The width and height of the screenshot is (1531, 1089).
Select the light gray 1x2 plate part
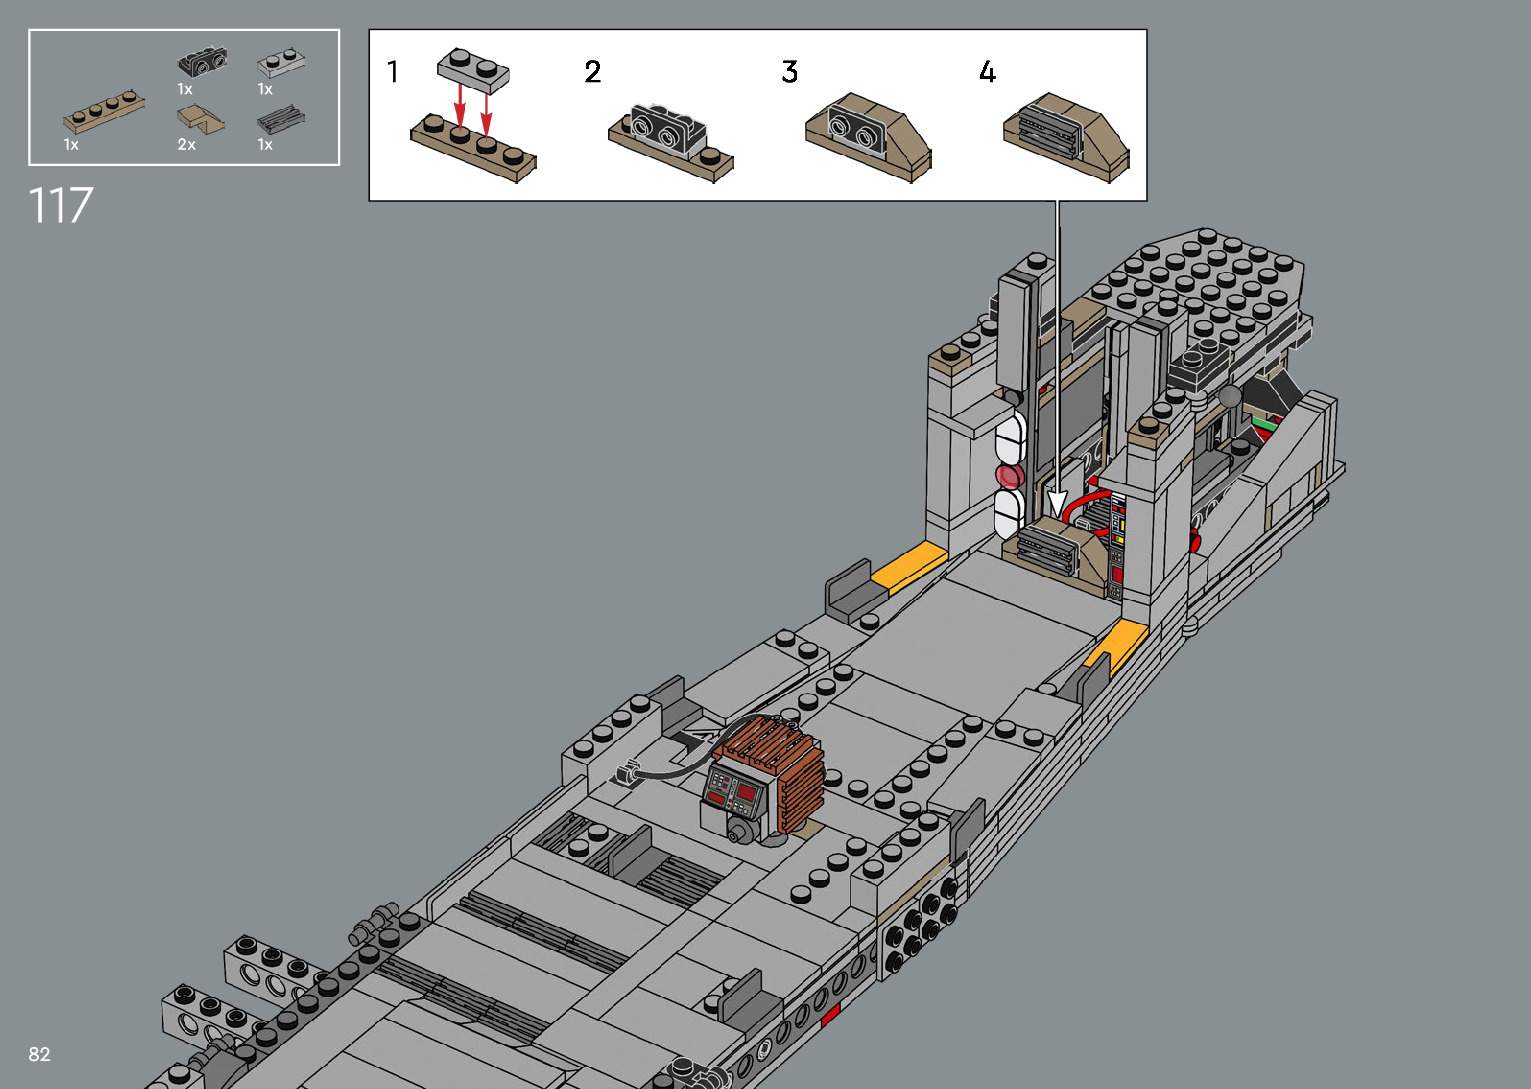point(281,62)
